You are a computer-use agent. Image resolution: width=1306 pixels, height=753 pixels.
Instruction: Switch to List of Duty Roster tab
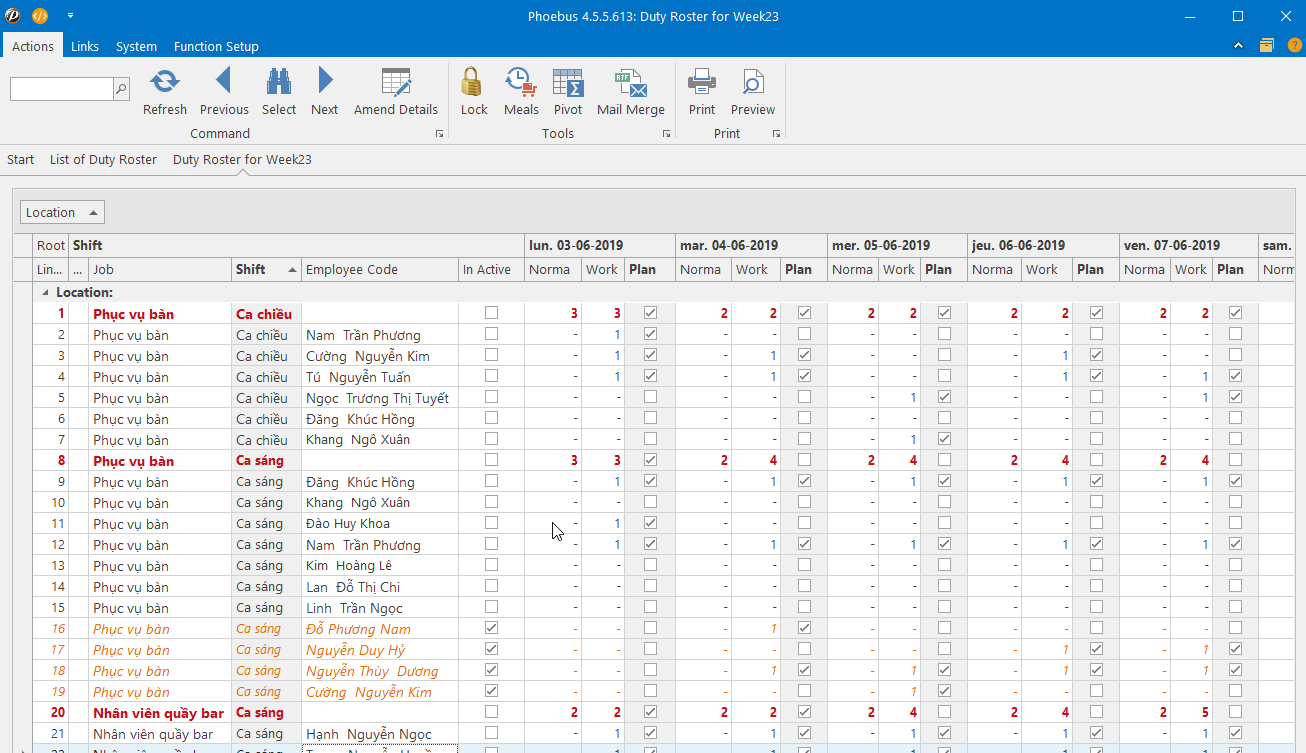(x=103, y=159)
